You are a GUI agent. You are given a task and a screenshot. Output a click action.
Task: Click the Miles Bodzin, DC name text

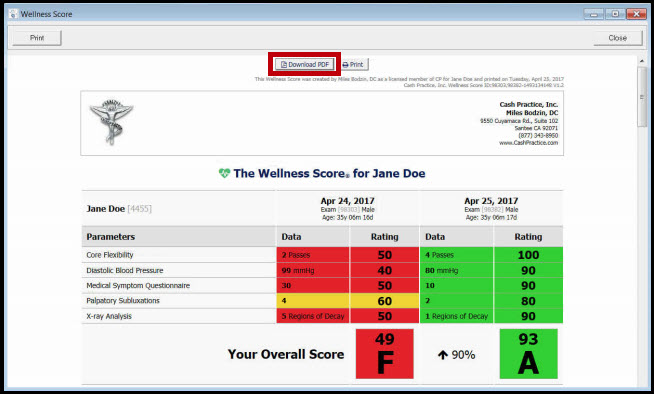[532, 113]
